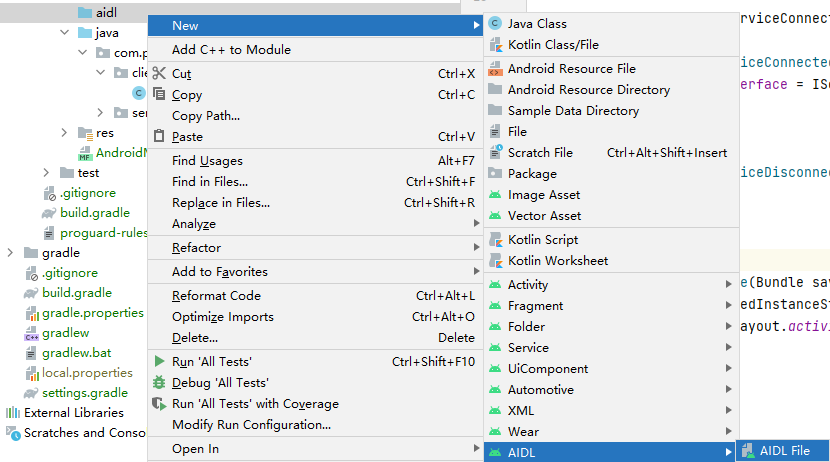Viewport: 830px width, 462px height.
Task: Choose Delete... from context menu
Action: click(315, 338)
